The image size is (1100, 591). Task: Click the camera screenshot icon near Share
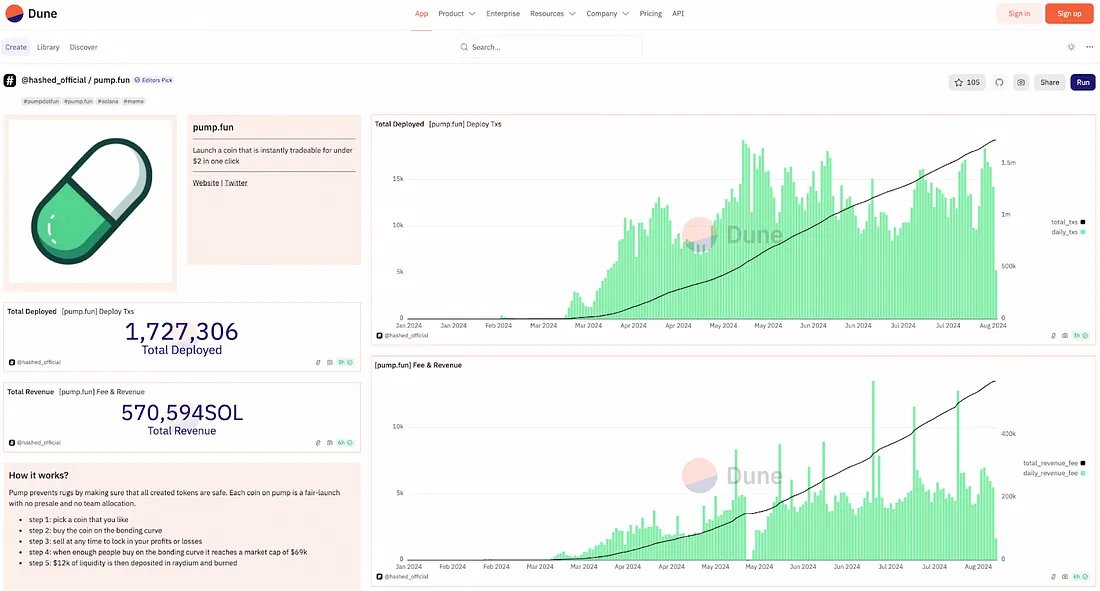[x=1021, y=82]
